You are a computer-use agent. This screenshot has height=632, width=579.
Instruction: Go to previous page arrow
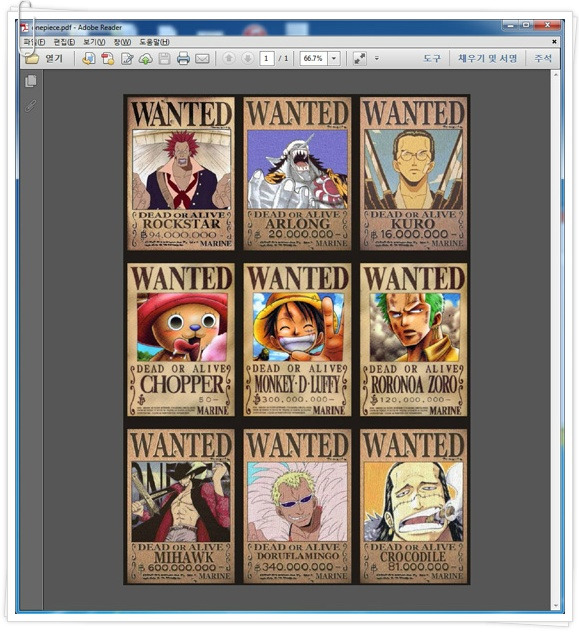[x=229, y=58]
